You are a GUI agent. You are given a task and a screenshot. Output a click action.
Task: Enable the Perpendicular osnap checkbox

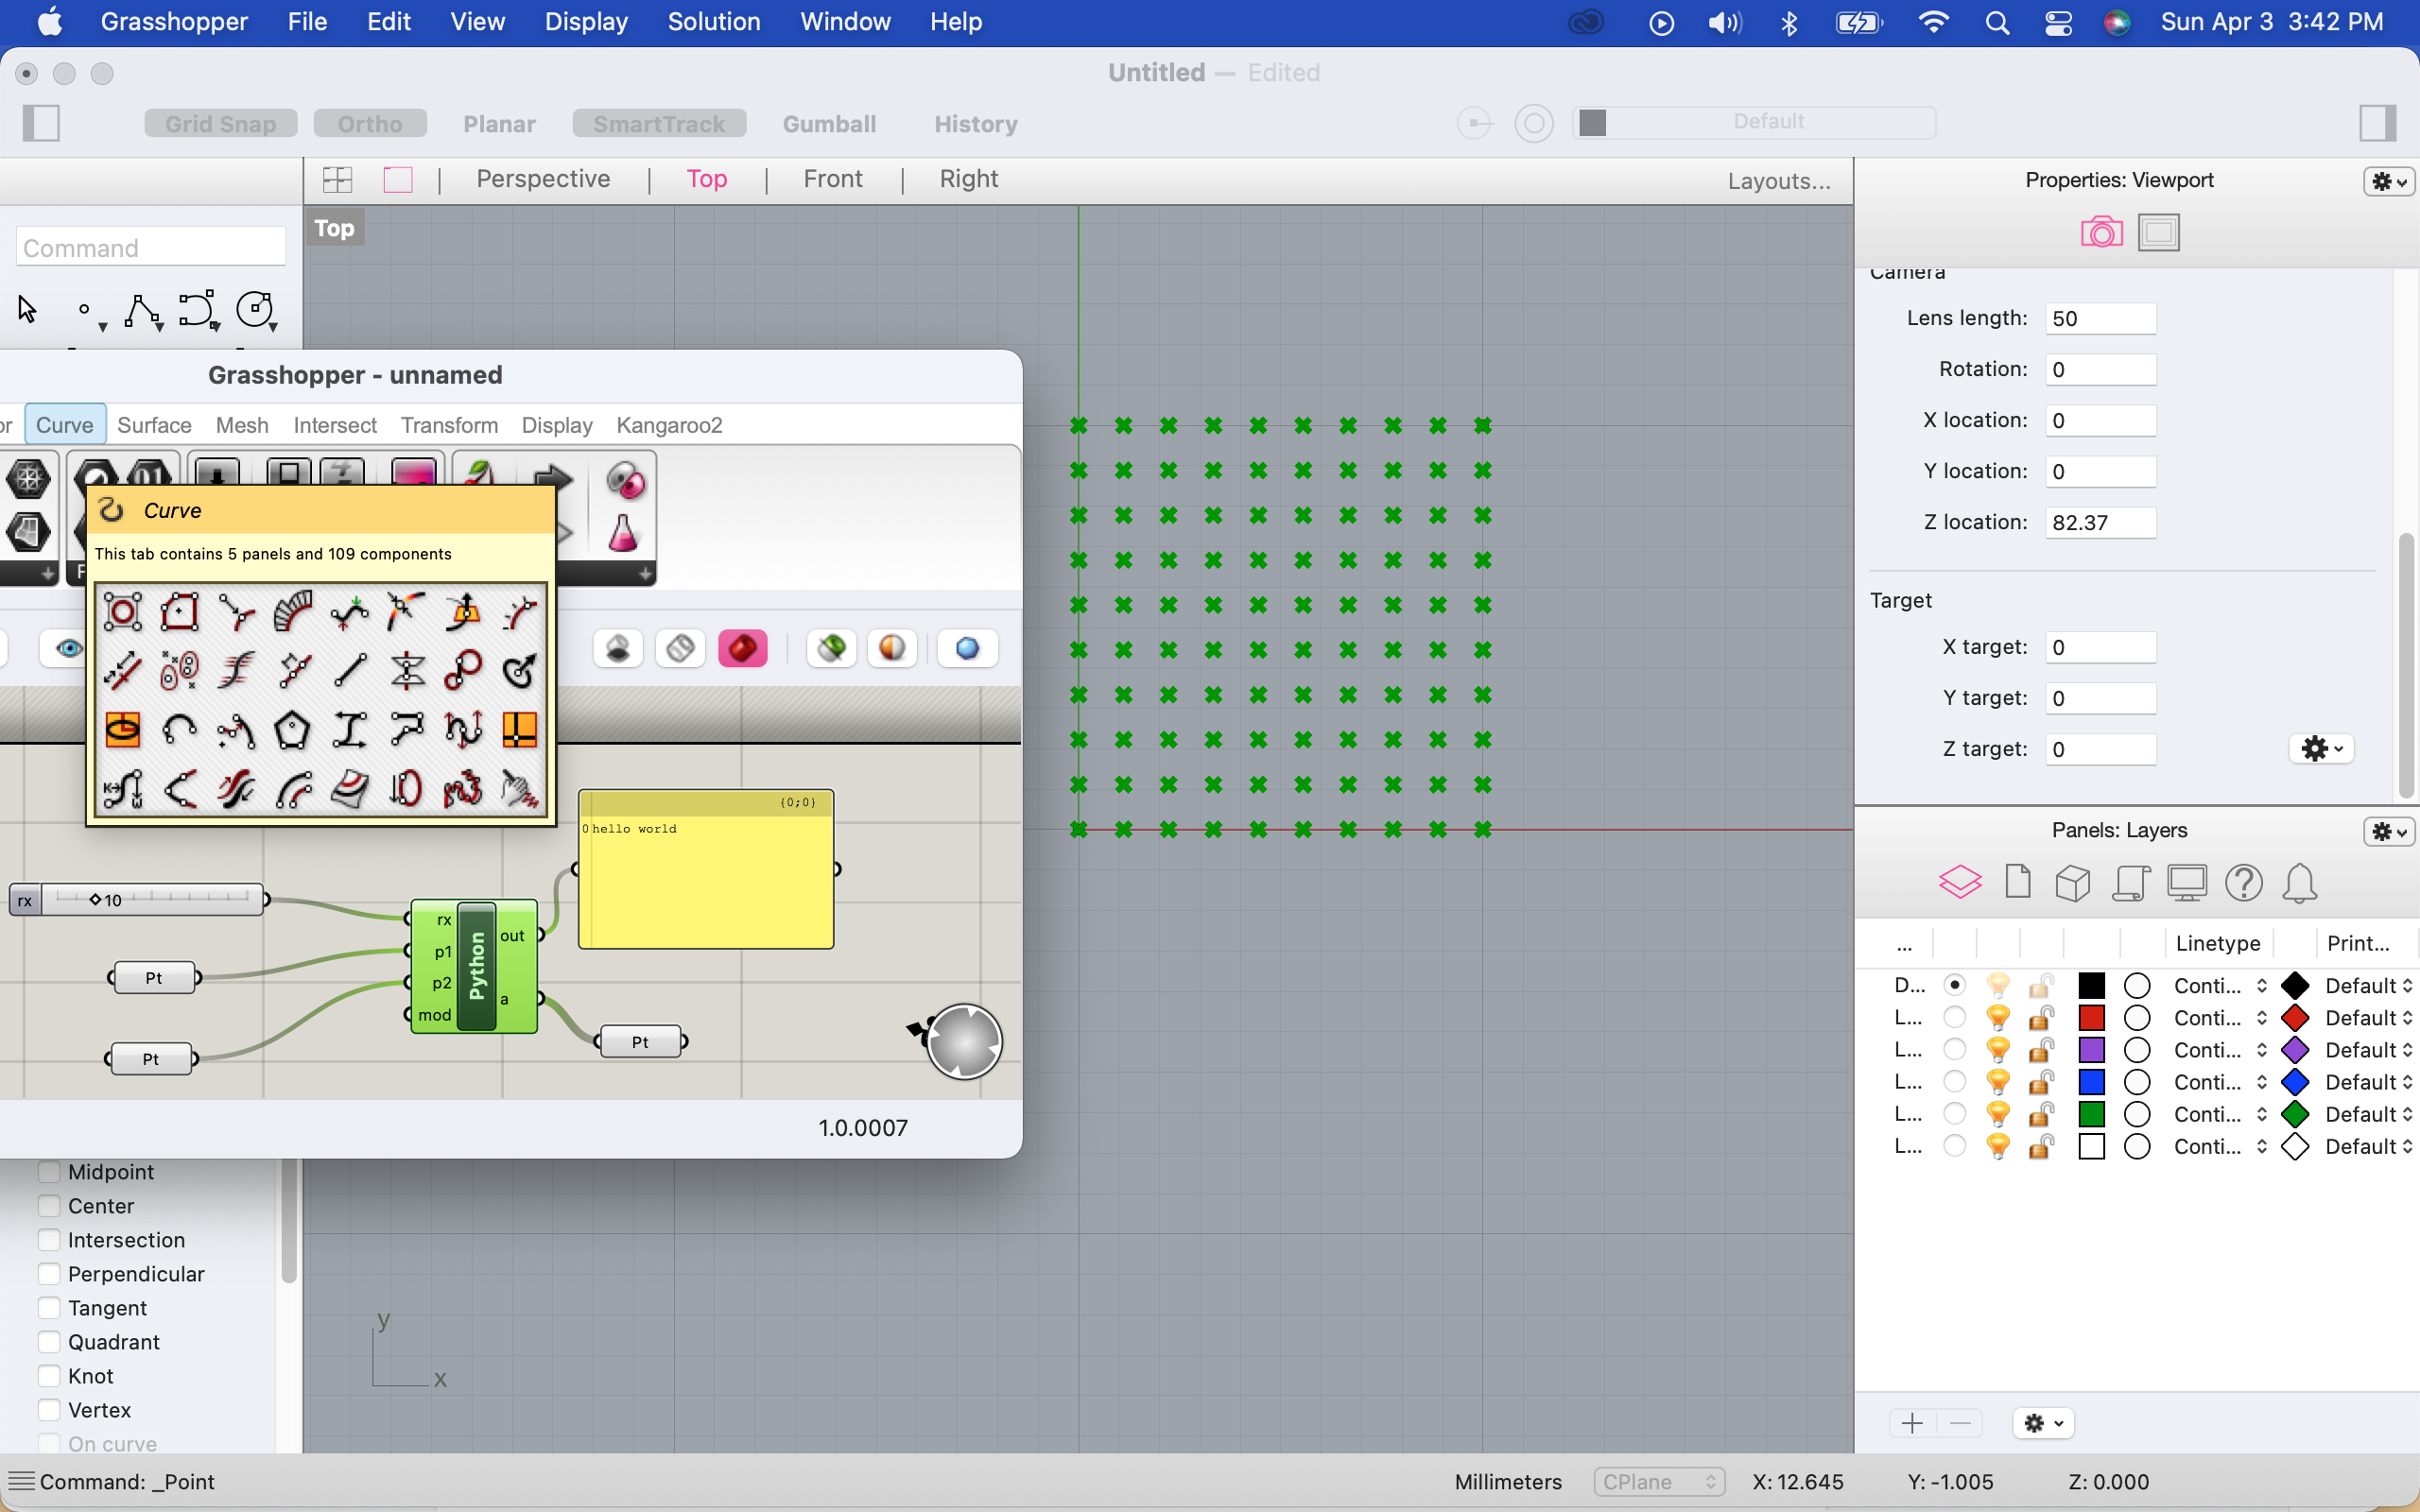(x=49, y=1273)
